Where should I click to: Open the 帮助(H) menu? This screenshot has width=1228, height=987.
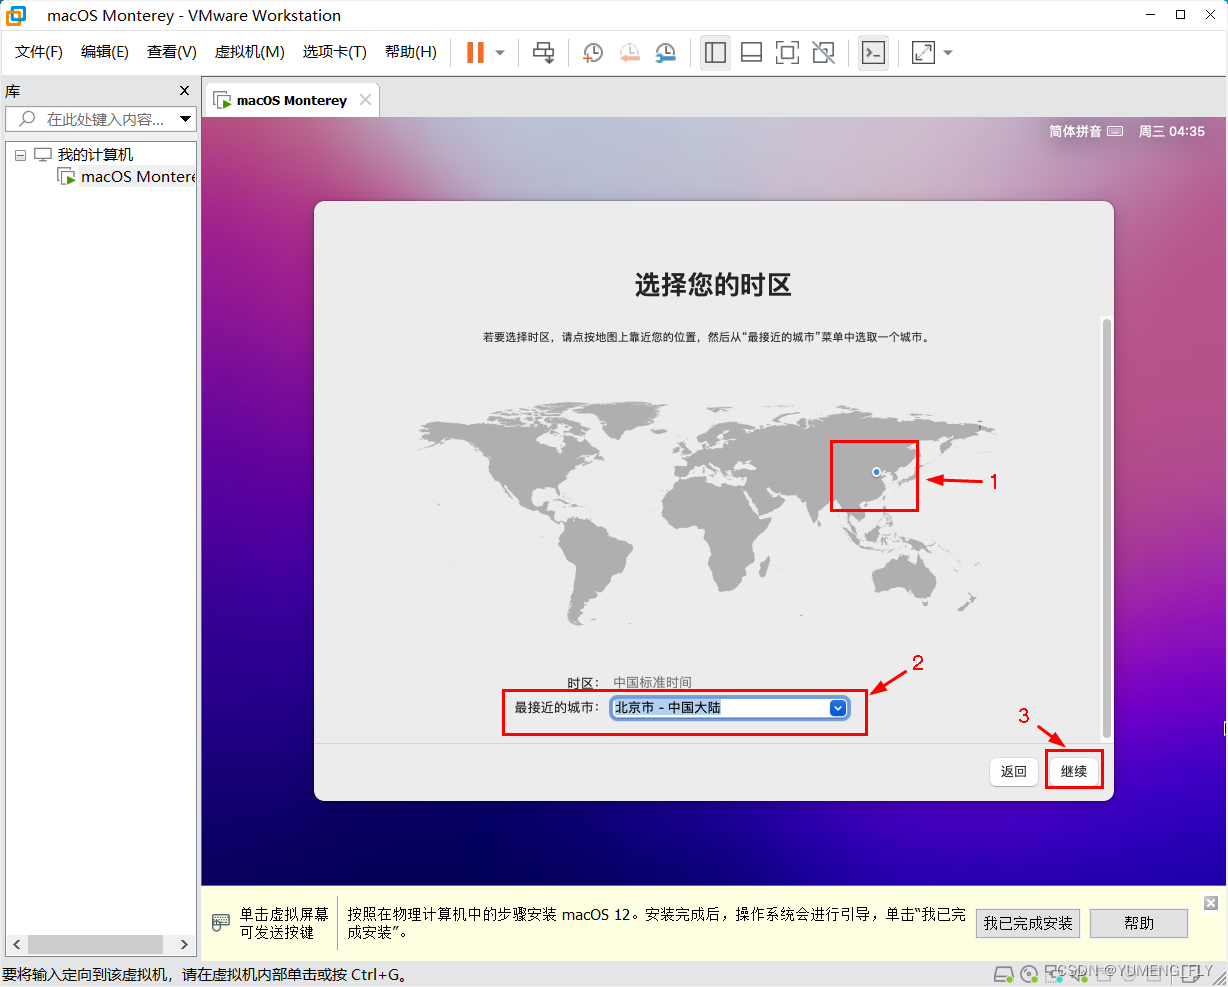click(x=411, y=52)
